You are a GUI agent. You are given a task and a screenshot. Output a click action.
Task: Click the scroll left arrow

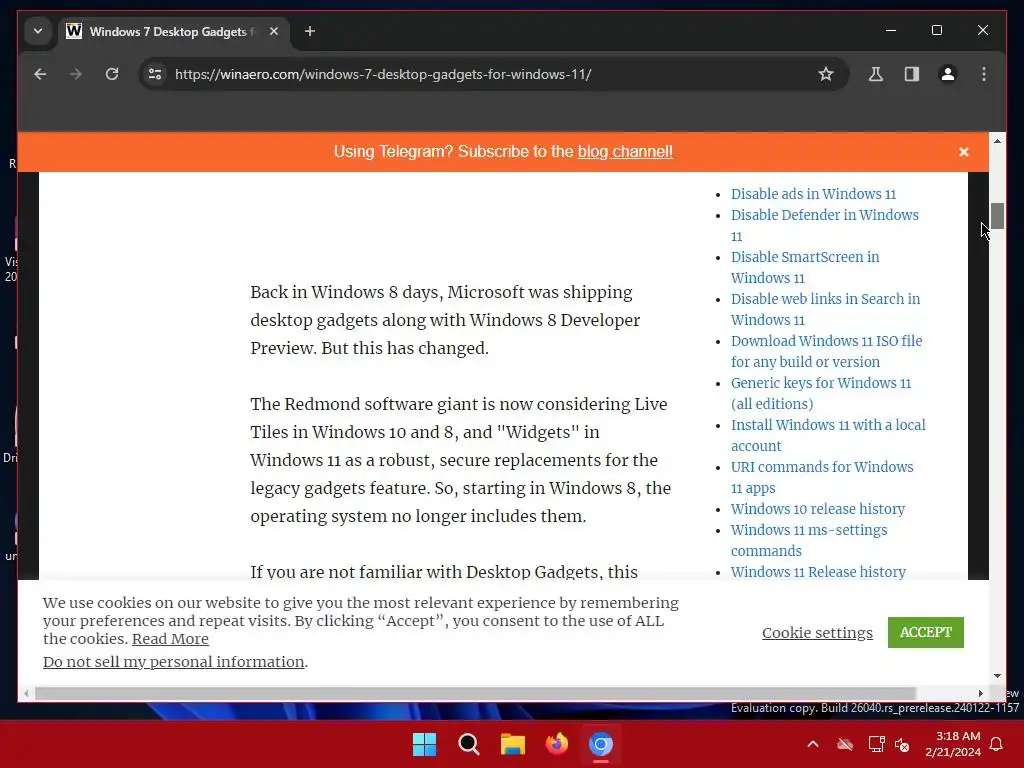26,693
